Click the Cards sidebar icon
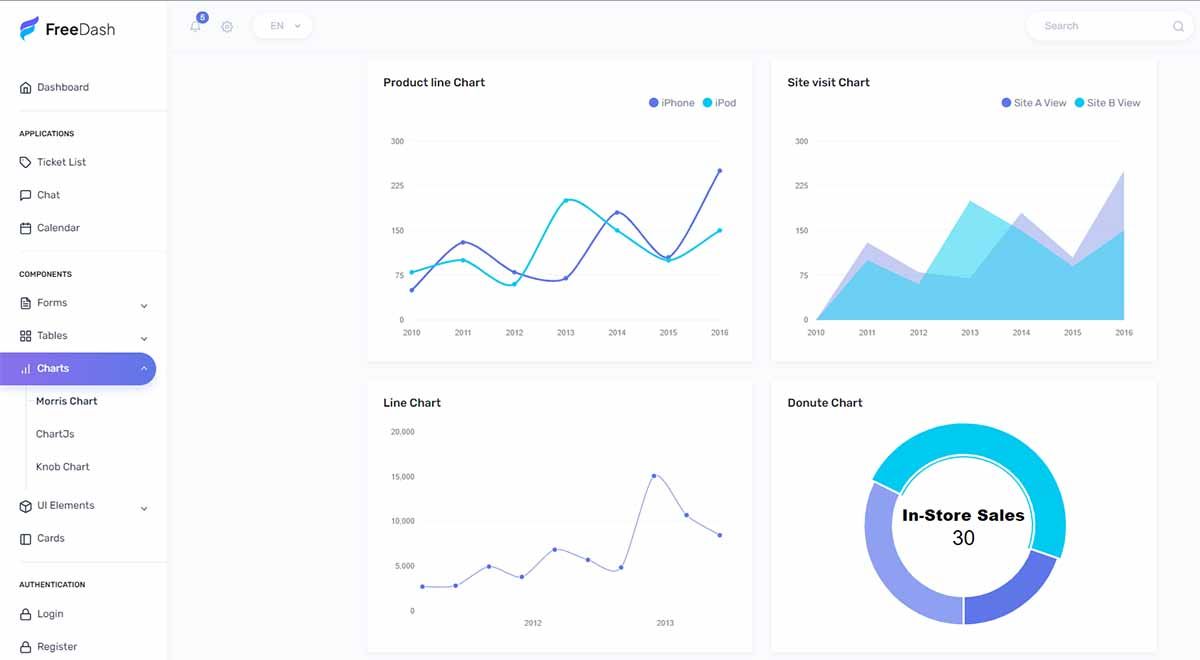The width and height of the screenshot is (1200, 660). (x=23, y=538)
